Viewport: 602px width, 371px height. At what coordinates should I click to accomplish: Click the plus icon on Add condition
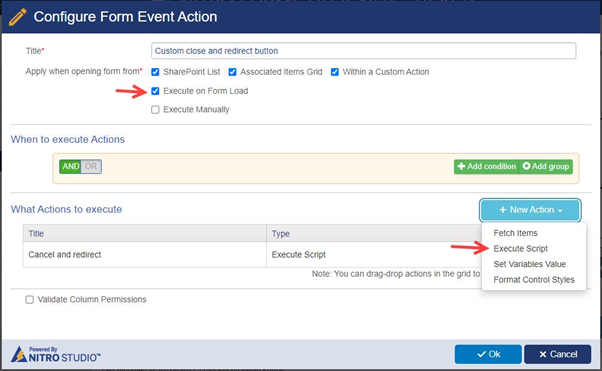coord(461,166)
